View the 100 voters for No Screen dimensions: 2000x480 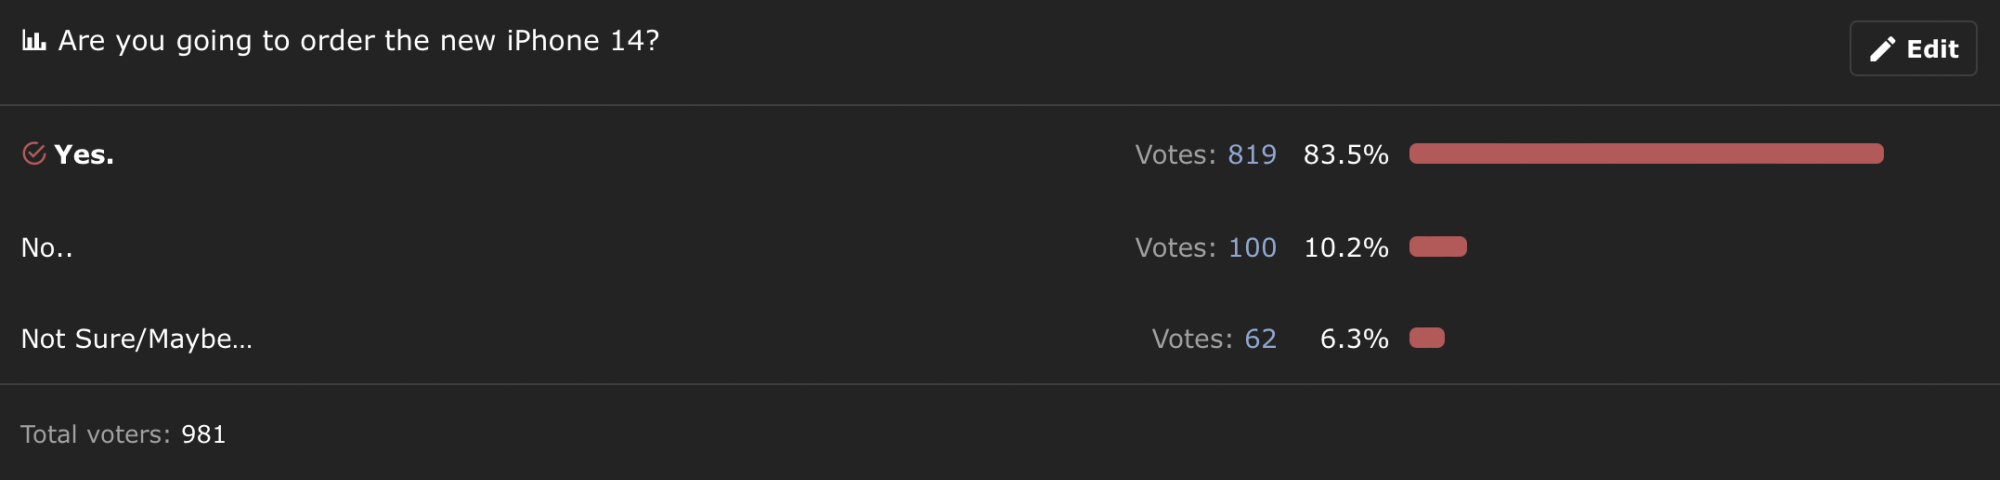pos(1252,248)
